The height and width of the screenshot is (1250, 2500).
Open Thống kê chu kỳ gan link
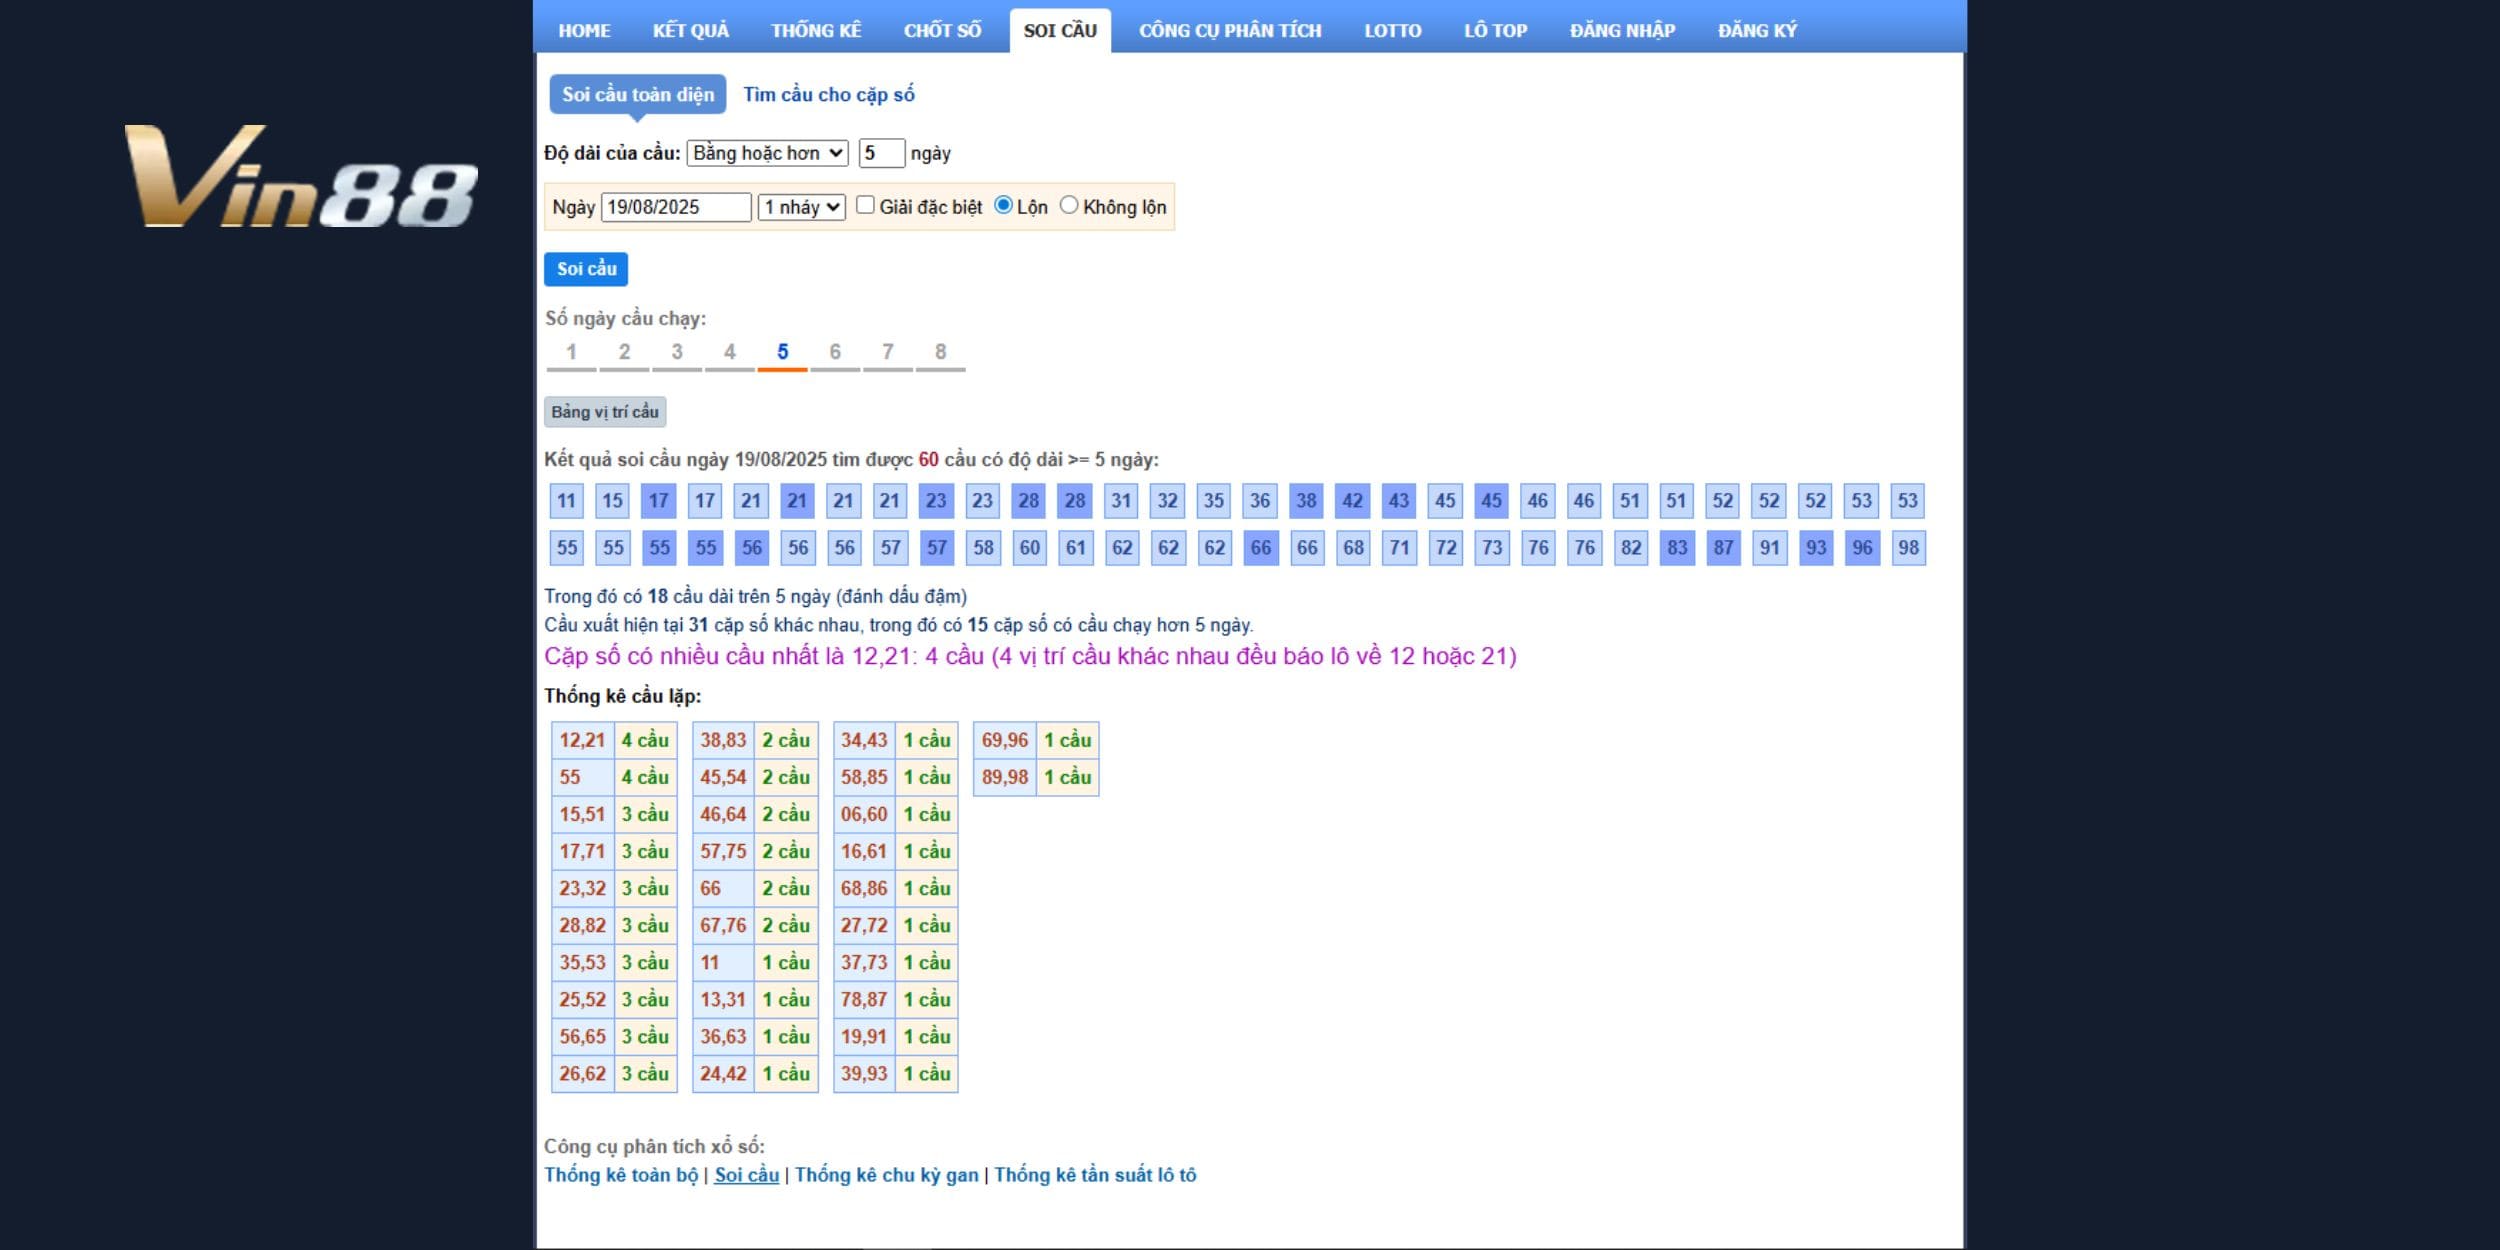click(x=886, y=1175)
